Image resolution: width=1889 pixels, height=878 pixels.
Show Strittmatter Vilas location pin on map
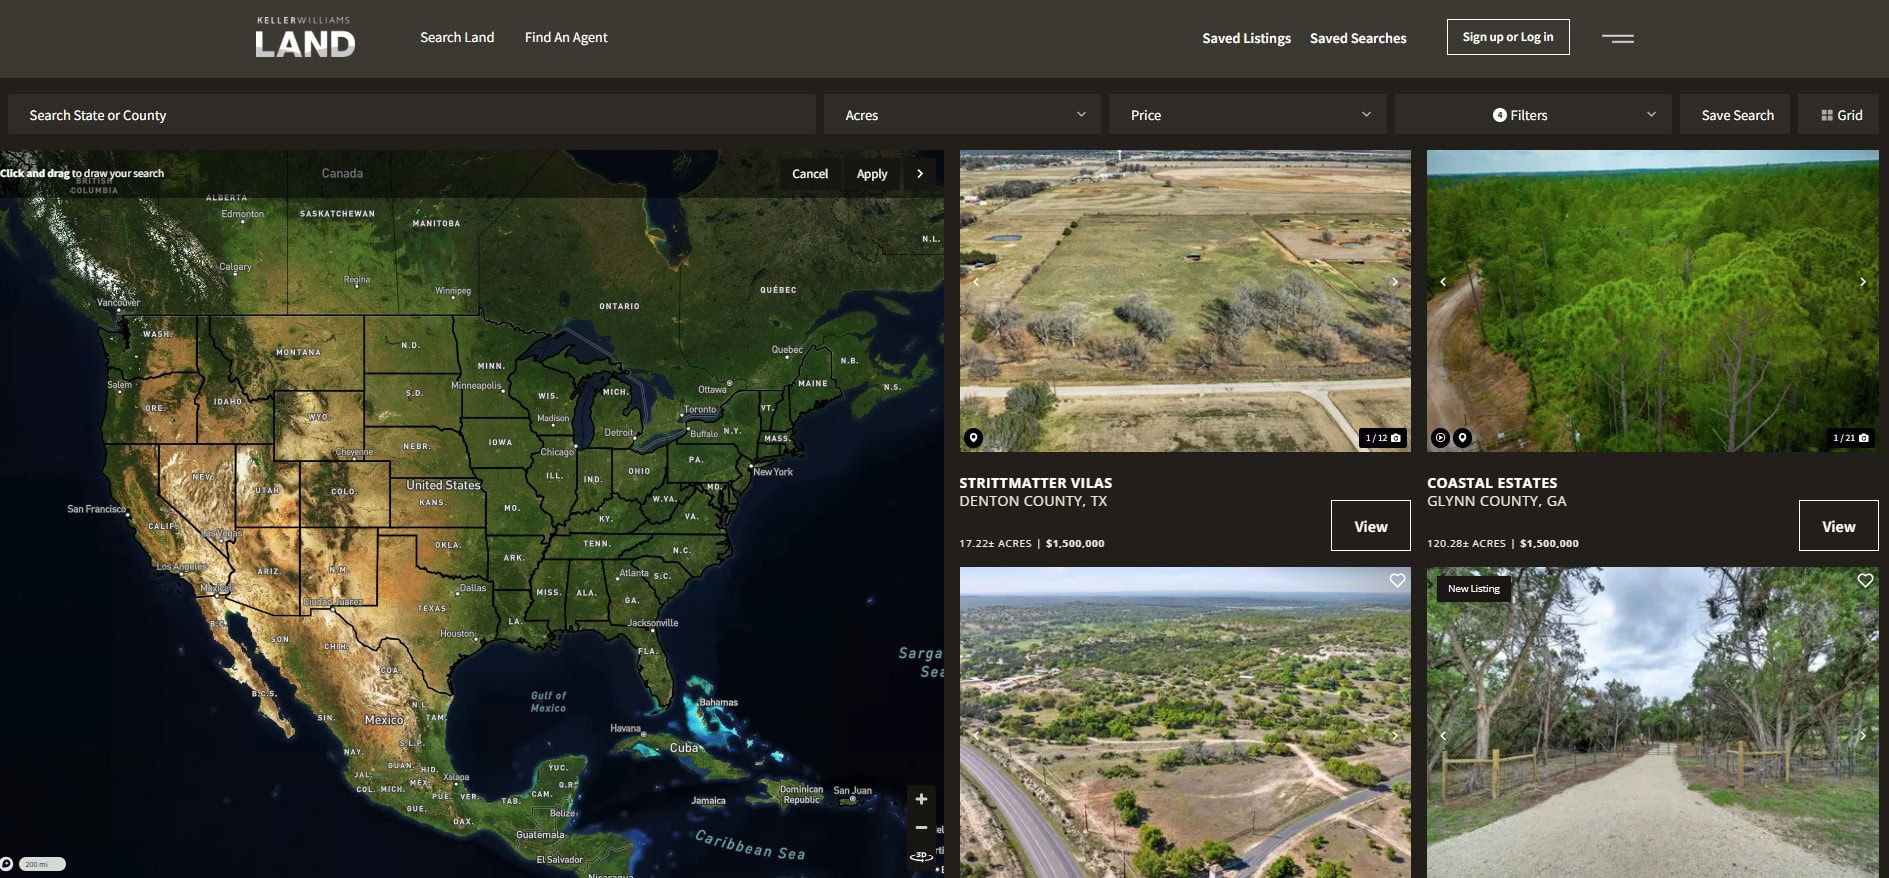click(x=973, y=438)
